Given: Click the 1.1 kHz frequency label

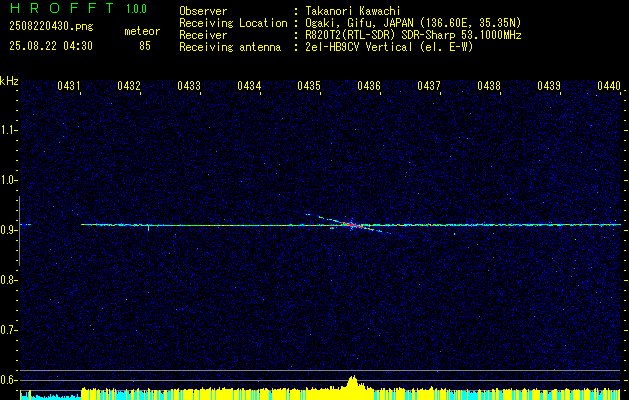Looking at the screenshot, I should click(x=9, y=130).
